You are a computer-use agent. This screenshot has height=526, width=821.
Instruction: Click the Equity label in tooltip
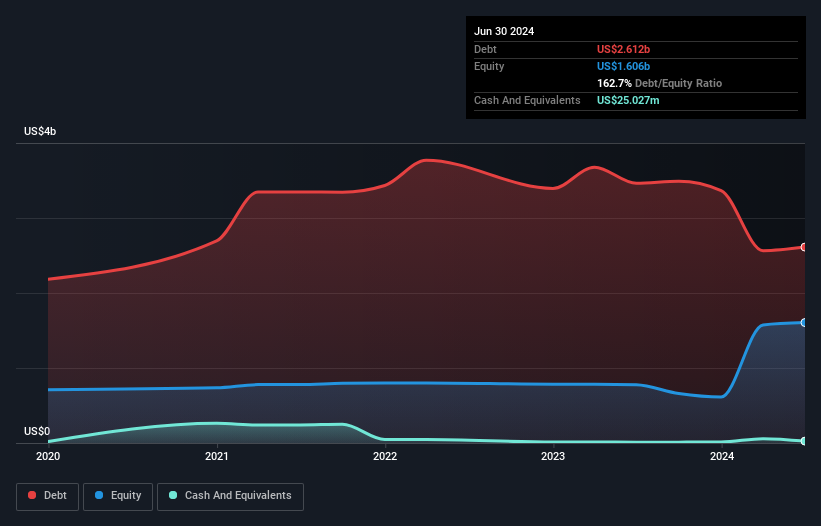click(x=489, y=66)
